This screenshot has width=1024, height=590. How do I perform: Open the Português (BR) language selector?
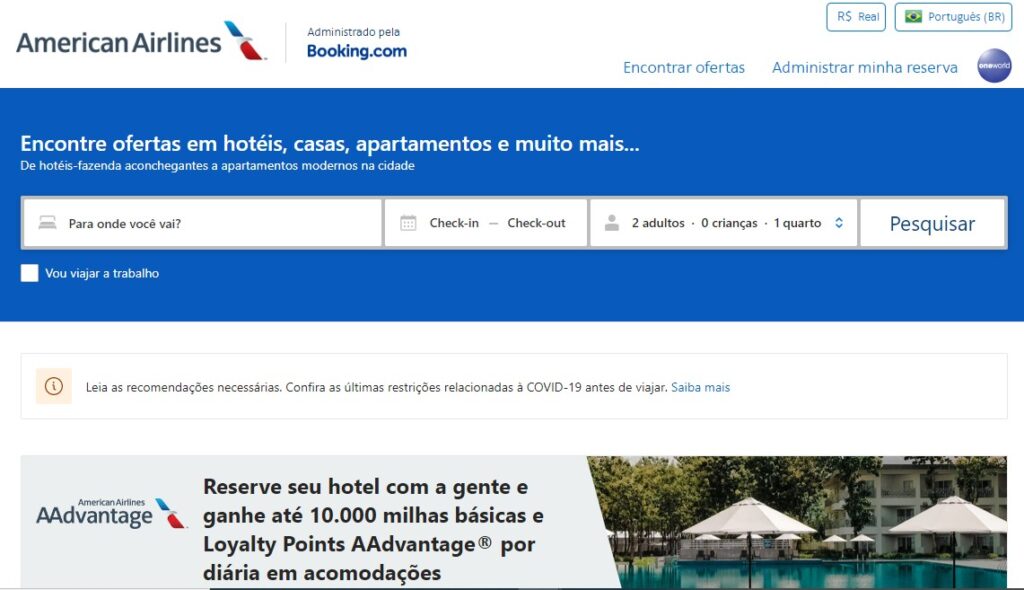pyautogui.click(x=953, y=17)
